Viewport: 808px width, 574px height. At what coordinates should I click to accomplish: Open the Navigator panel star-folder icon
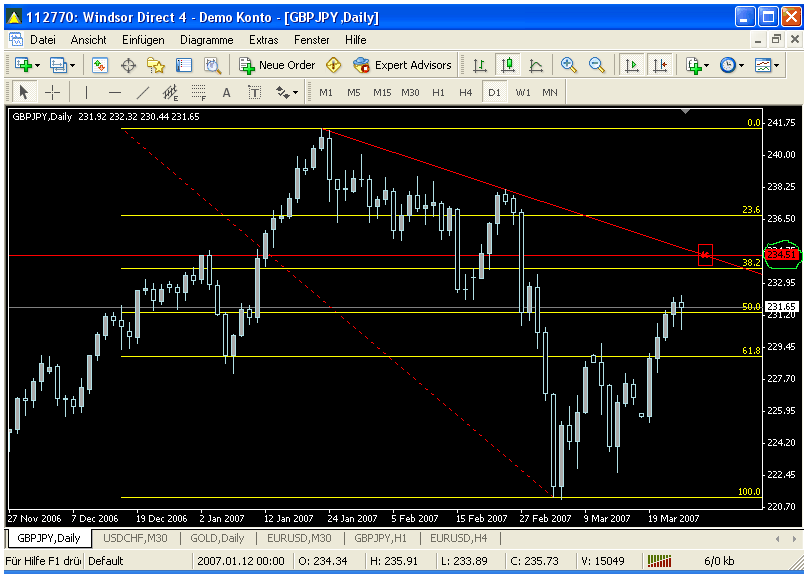click(x=156, y=65)
